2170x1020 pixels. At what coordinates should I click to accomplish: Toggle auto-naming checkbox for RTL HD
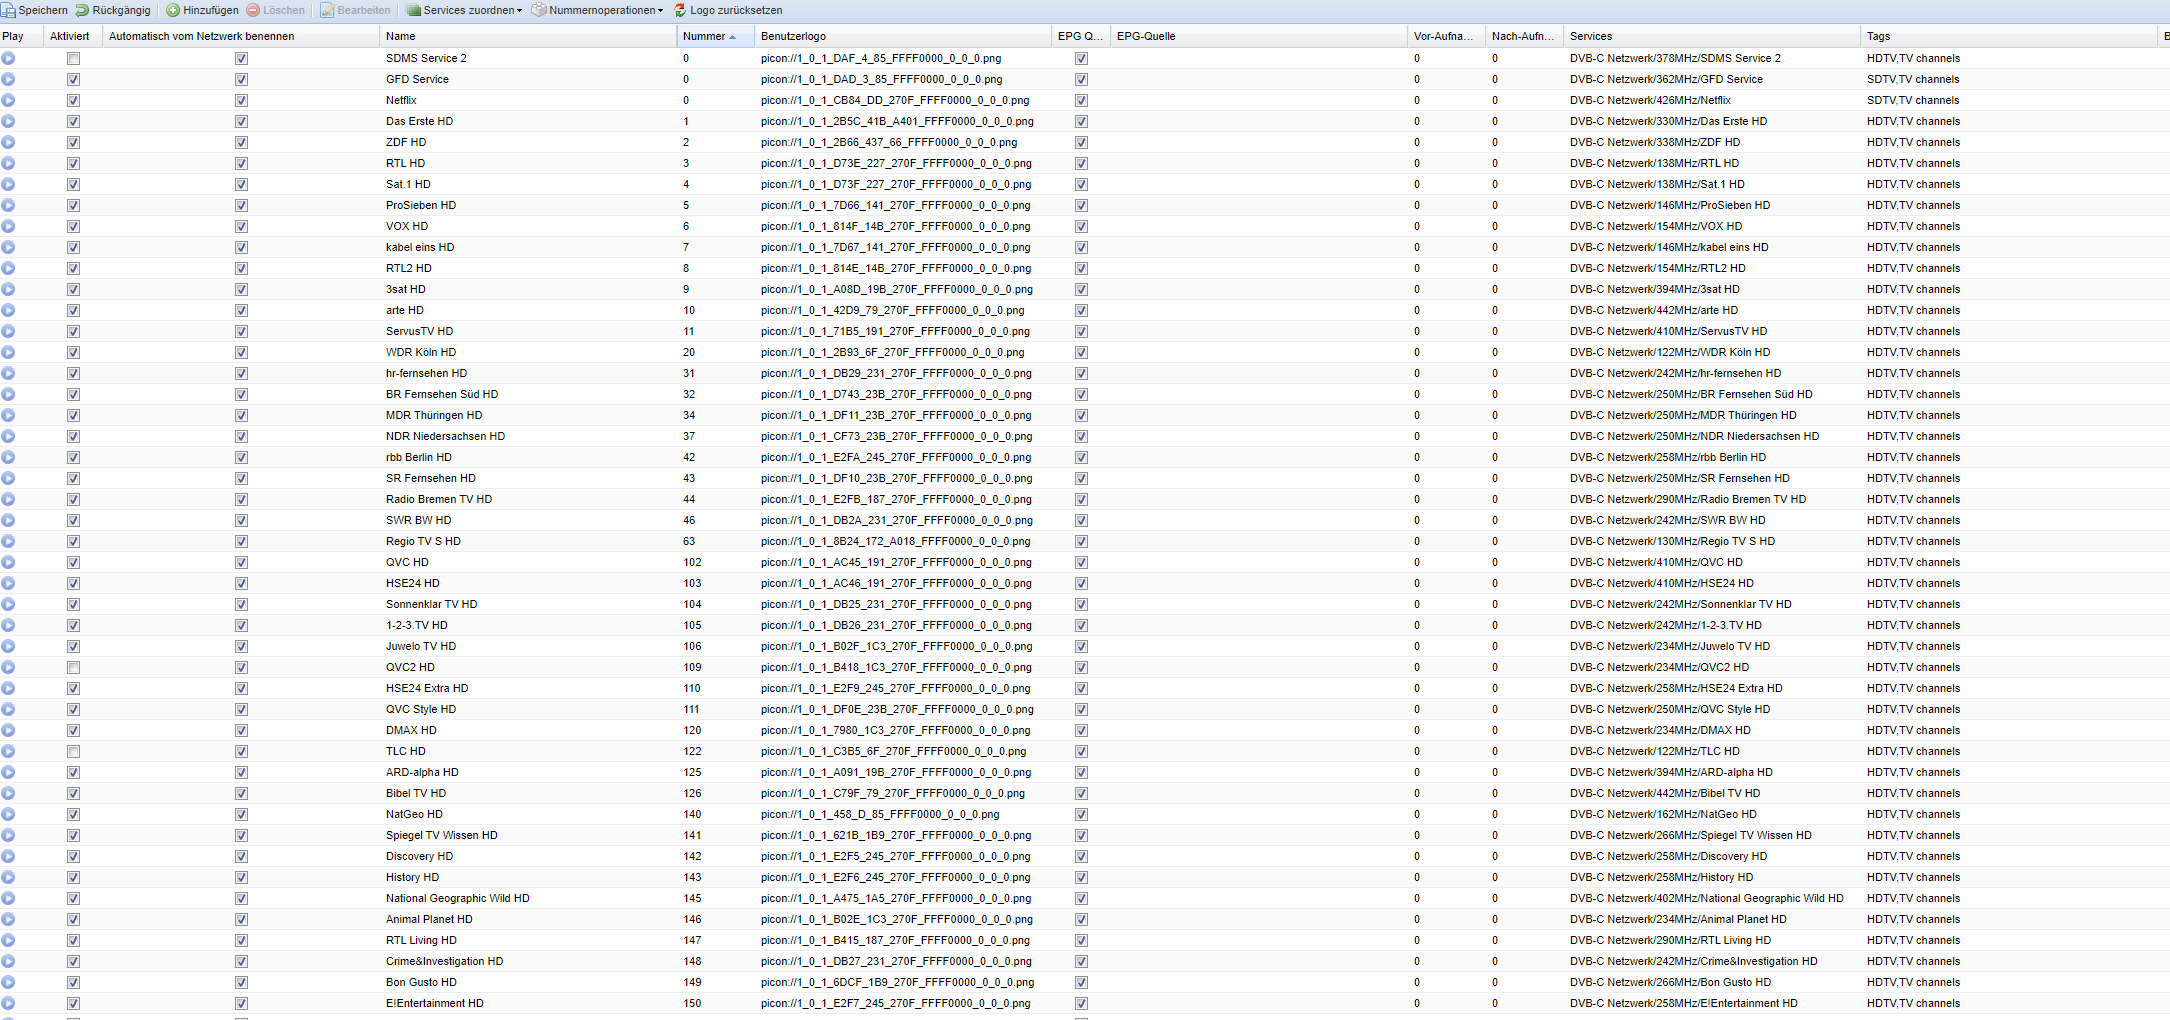pos(241,163)
